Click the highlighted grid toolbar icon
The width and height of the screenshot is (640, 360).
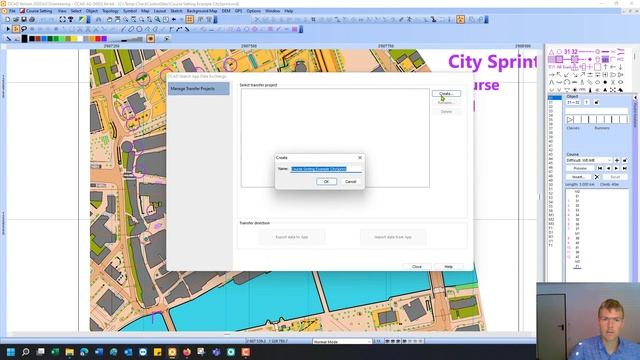190,20
